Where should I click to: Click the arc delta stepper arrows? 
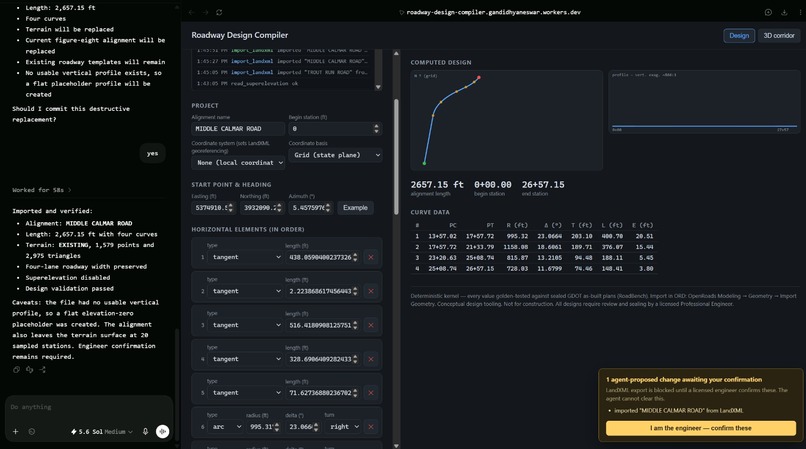[x=316, y=427]
